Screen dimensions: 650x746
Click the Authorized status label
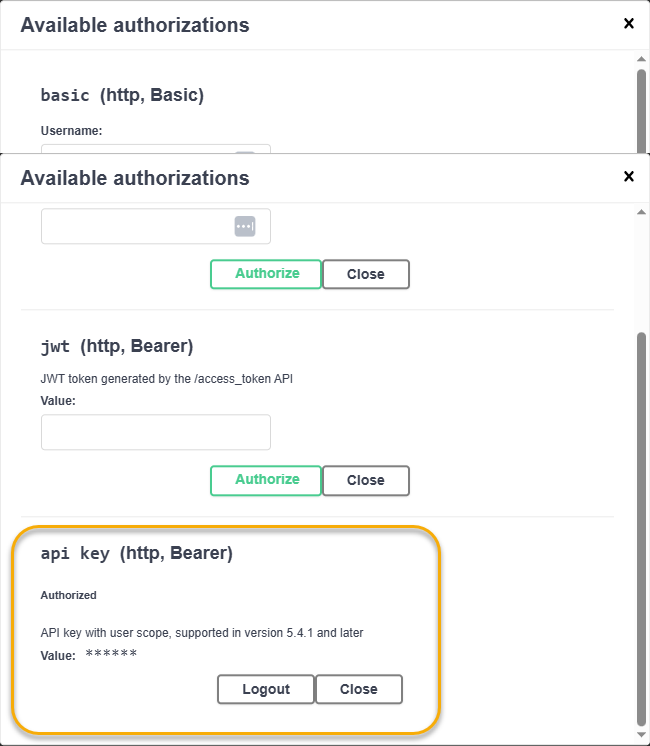click(x=69, y=595)
